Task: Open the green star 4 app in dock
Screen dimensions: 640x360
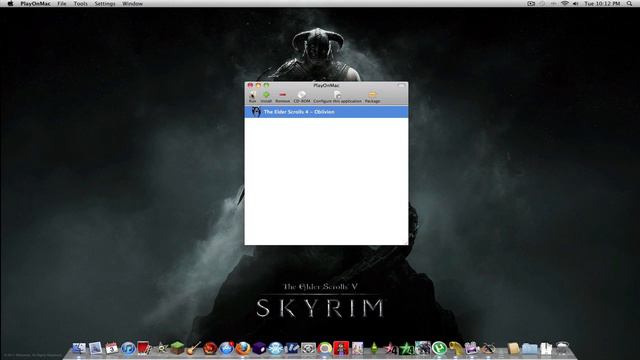Action: click(x=407, y=348)
